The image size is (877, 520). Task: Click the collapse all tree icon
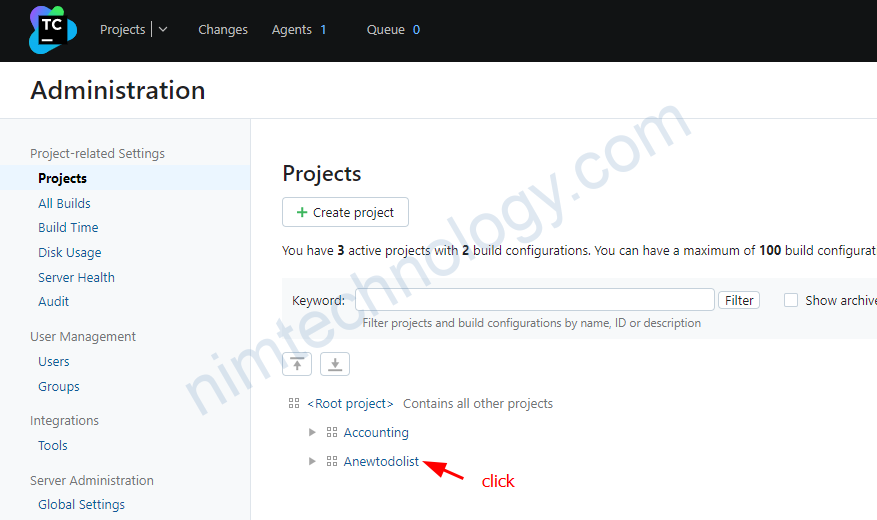[x=297, y=364]
